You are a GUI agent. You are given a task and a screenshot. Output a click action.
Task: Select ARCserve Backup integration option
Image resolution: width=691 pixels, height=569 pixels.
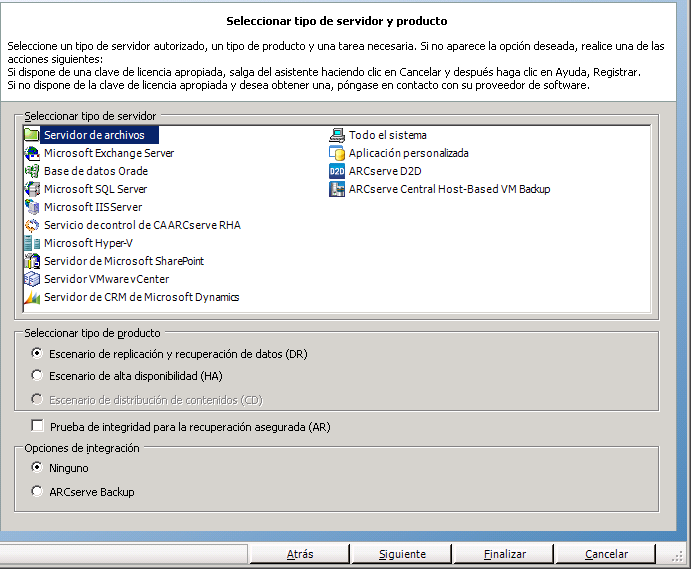click(x=37, y=491)
